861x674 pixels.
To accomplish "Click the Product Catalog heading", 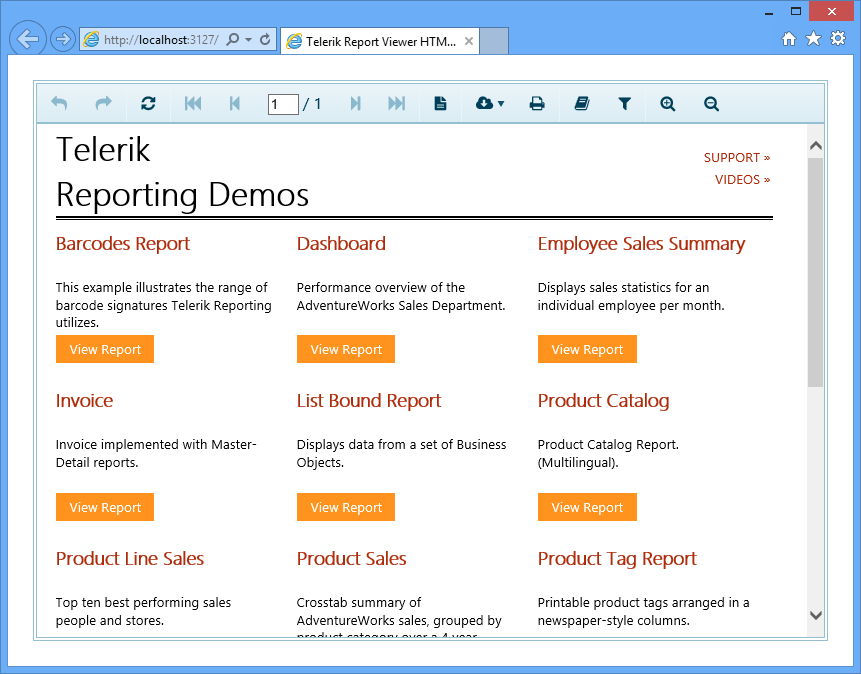I will [x=603, y=400].
